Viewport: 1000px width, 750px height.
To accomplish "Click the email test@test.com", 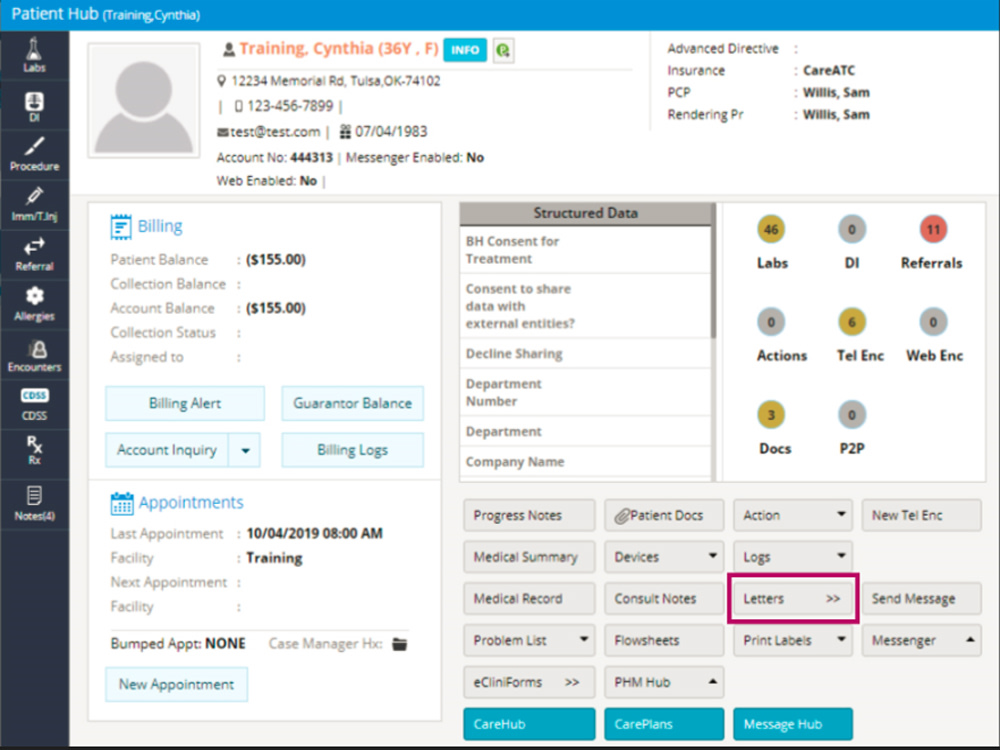I will click(x=275, y=132).
